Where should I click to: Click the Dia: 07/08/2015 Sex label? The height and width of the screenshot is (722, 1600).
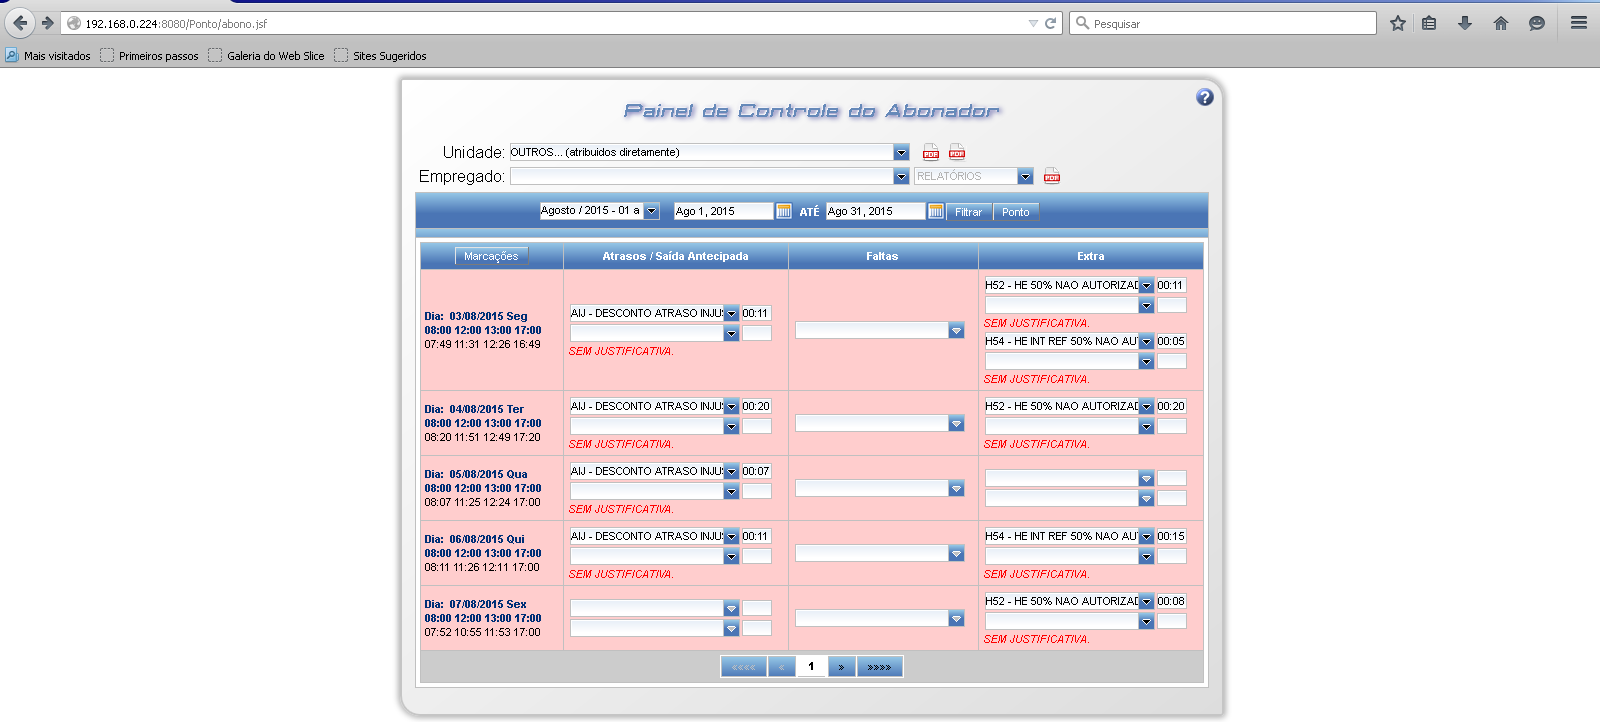click(x=475, y=604)
